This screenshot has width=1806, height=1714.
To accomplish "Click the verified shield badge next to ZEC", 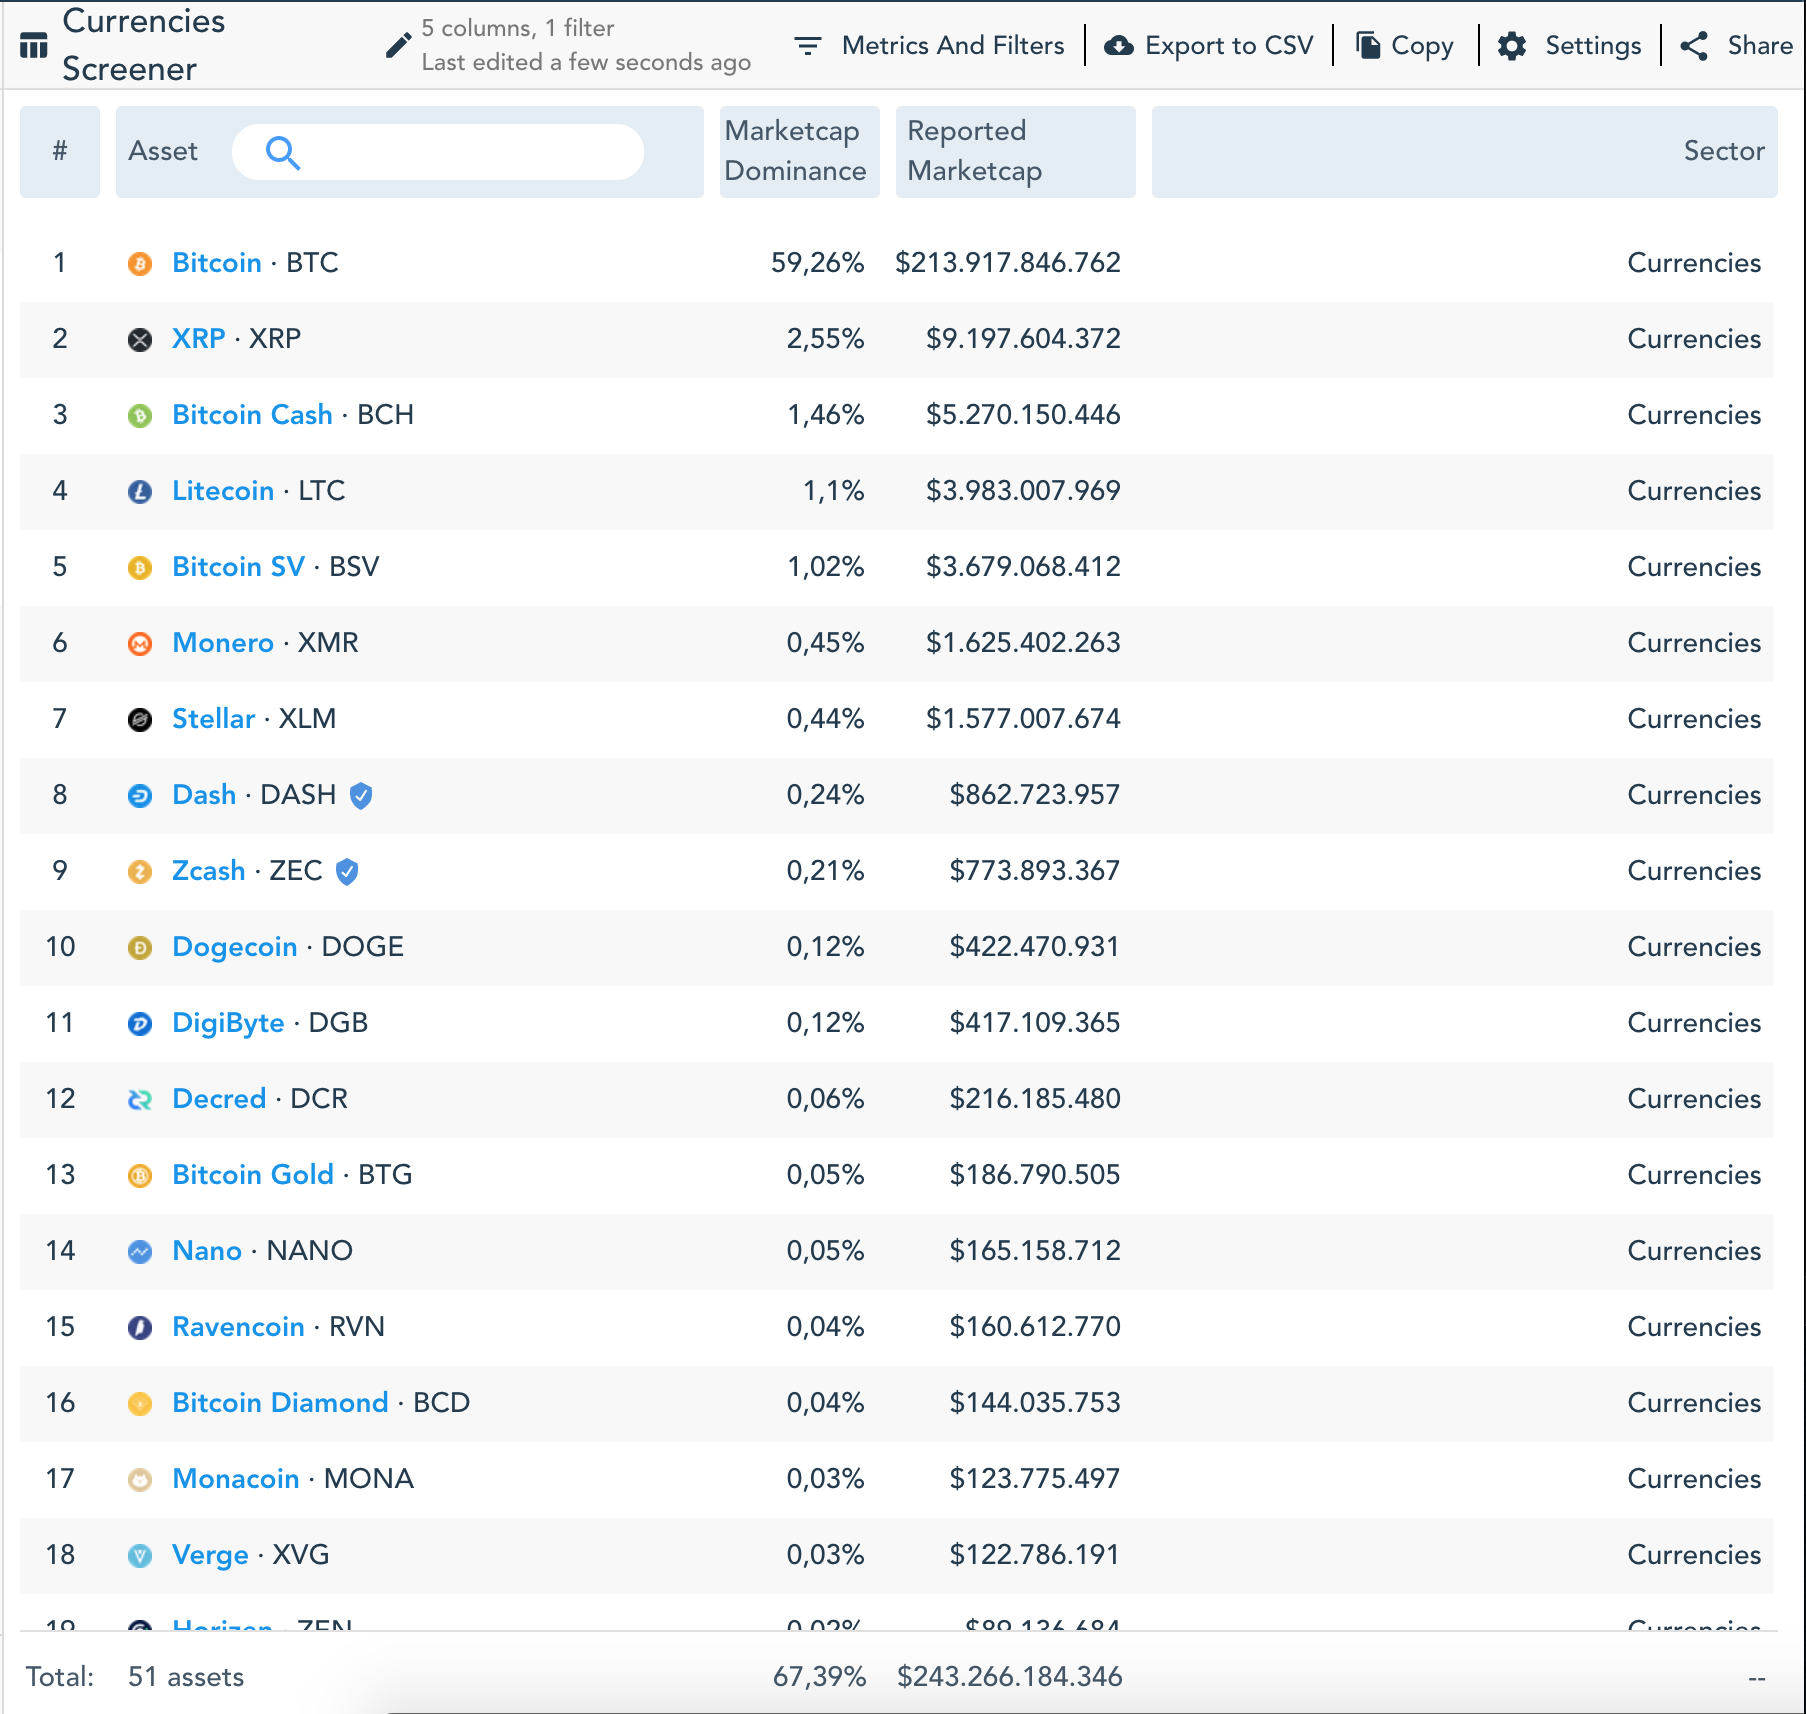I will point(347,871).
